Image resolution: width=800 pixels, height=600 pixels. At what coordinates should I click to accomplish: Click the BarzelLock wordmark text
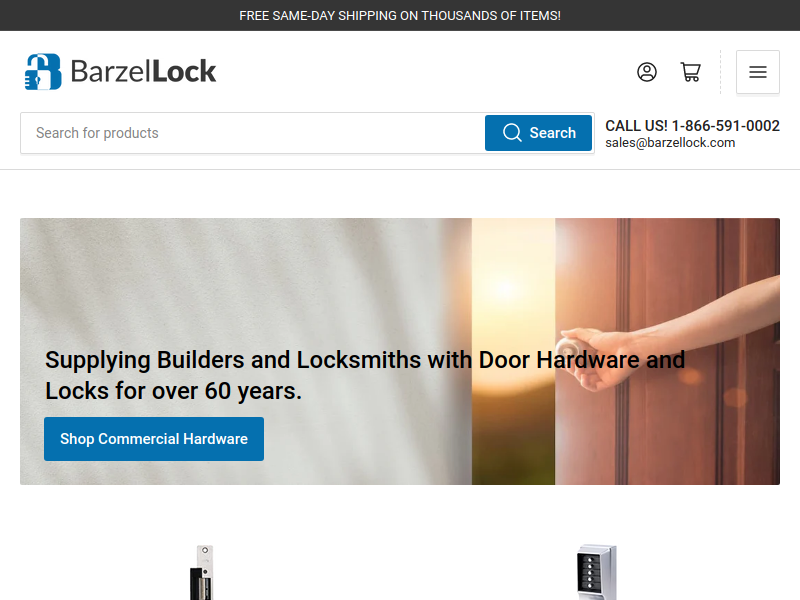pyautogui.click(x=143, y=71)
